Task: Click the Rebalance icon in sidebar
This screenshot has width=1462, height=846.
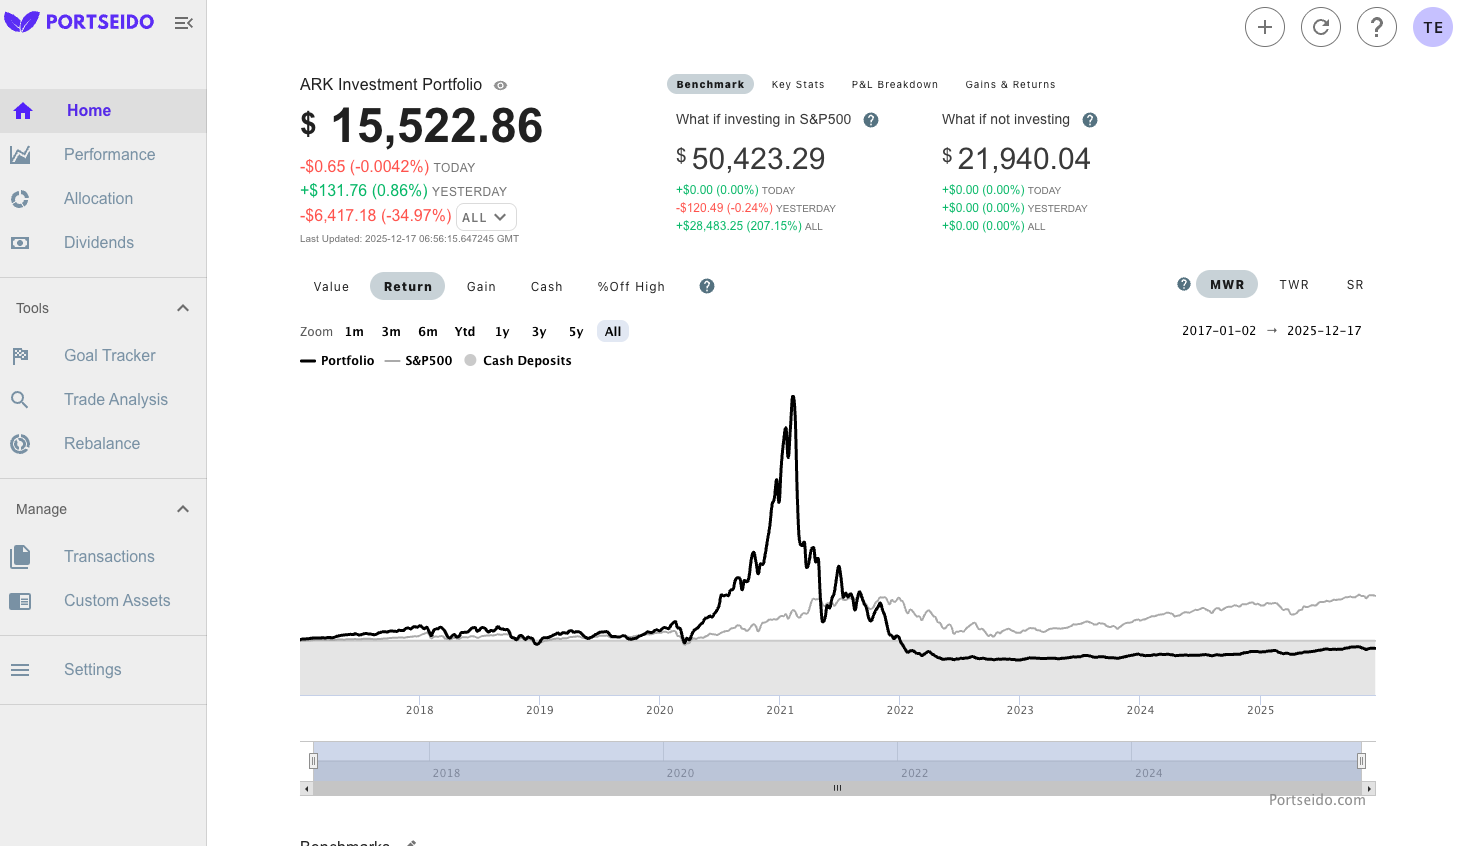Action: (x=20, y=444)
